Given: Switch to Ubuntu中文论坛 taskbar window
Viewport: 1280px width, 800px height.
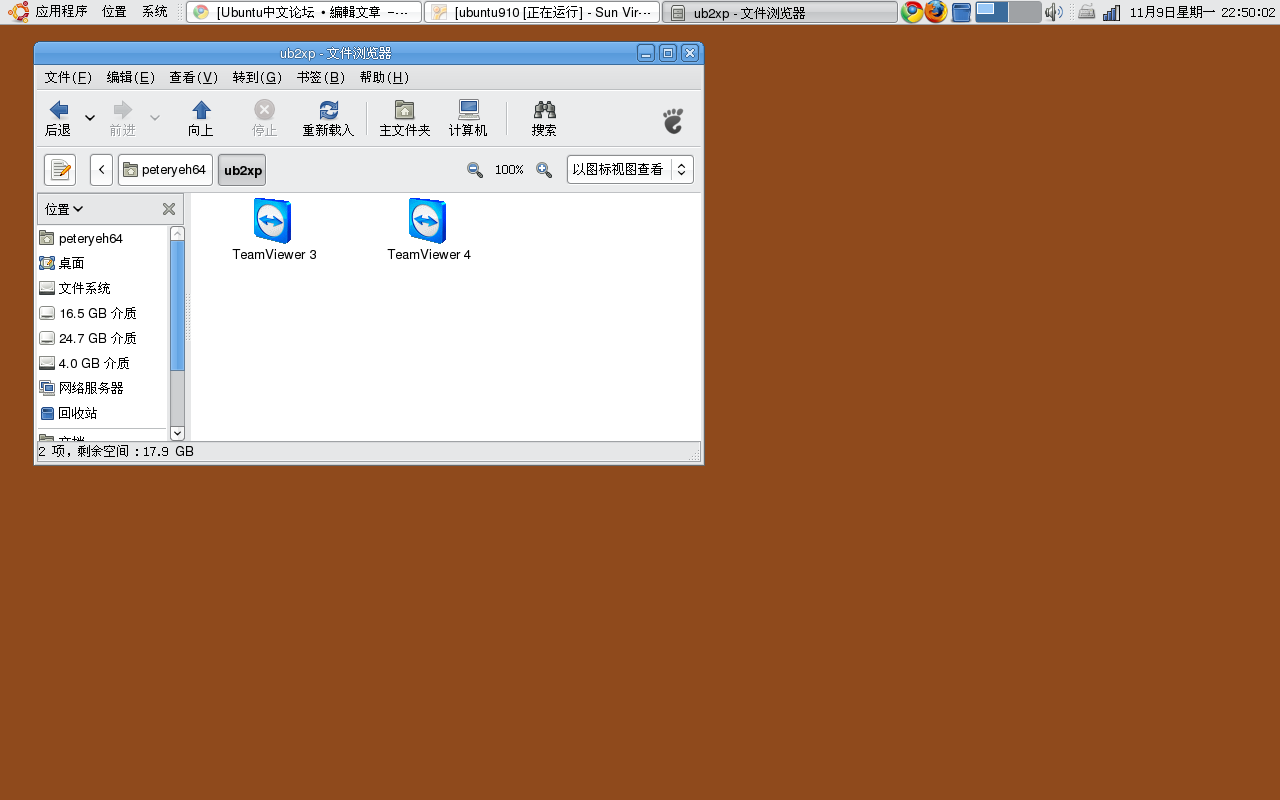Looking at the screenshot, I should tap(304, 12).
